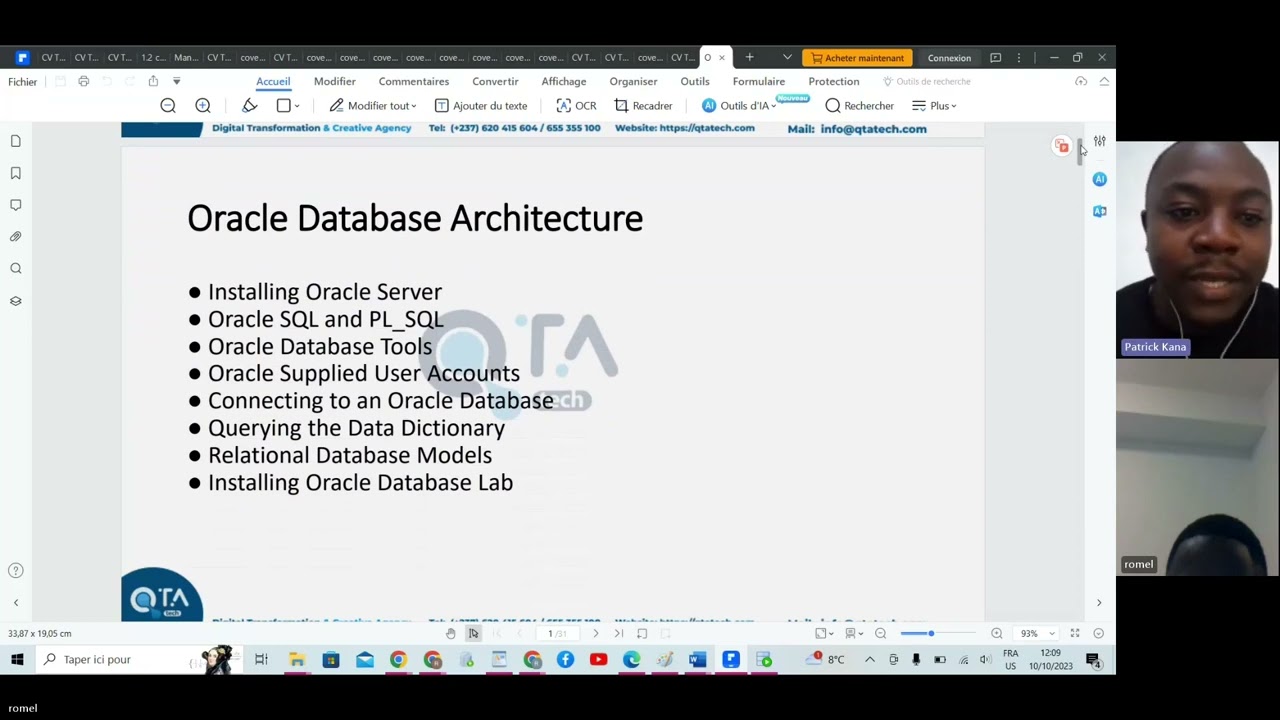Viewport: 1280px width, 720px height.
Task: Open the thumbnails panel in left sidebar
Action: click(x=16, y=141)
